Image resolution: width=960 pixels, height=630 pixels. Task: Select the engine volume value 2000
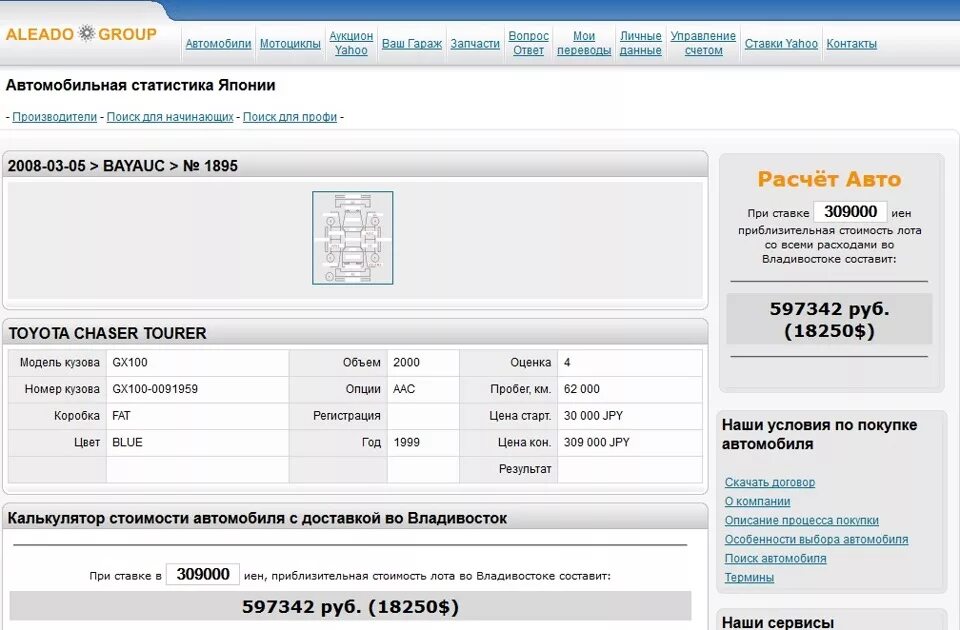[407, 362]
